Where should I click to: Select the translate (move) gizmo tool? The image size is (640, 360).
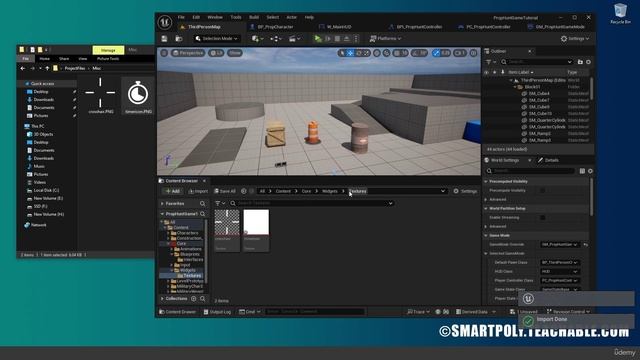pyautogui.click(x=350, y=53)
